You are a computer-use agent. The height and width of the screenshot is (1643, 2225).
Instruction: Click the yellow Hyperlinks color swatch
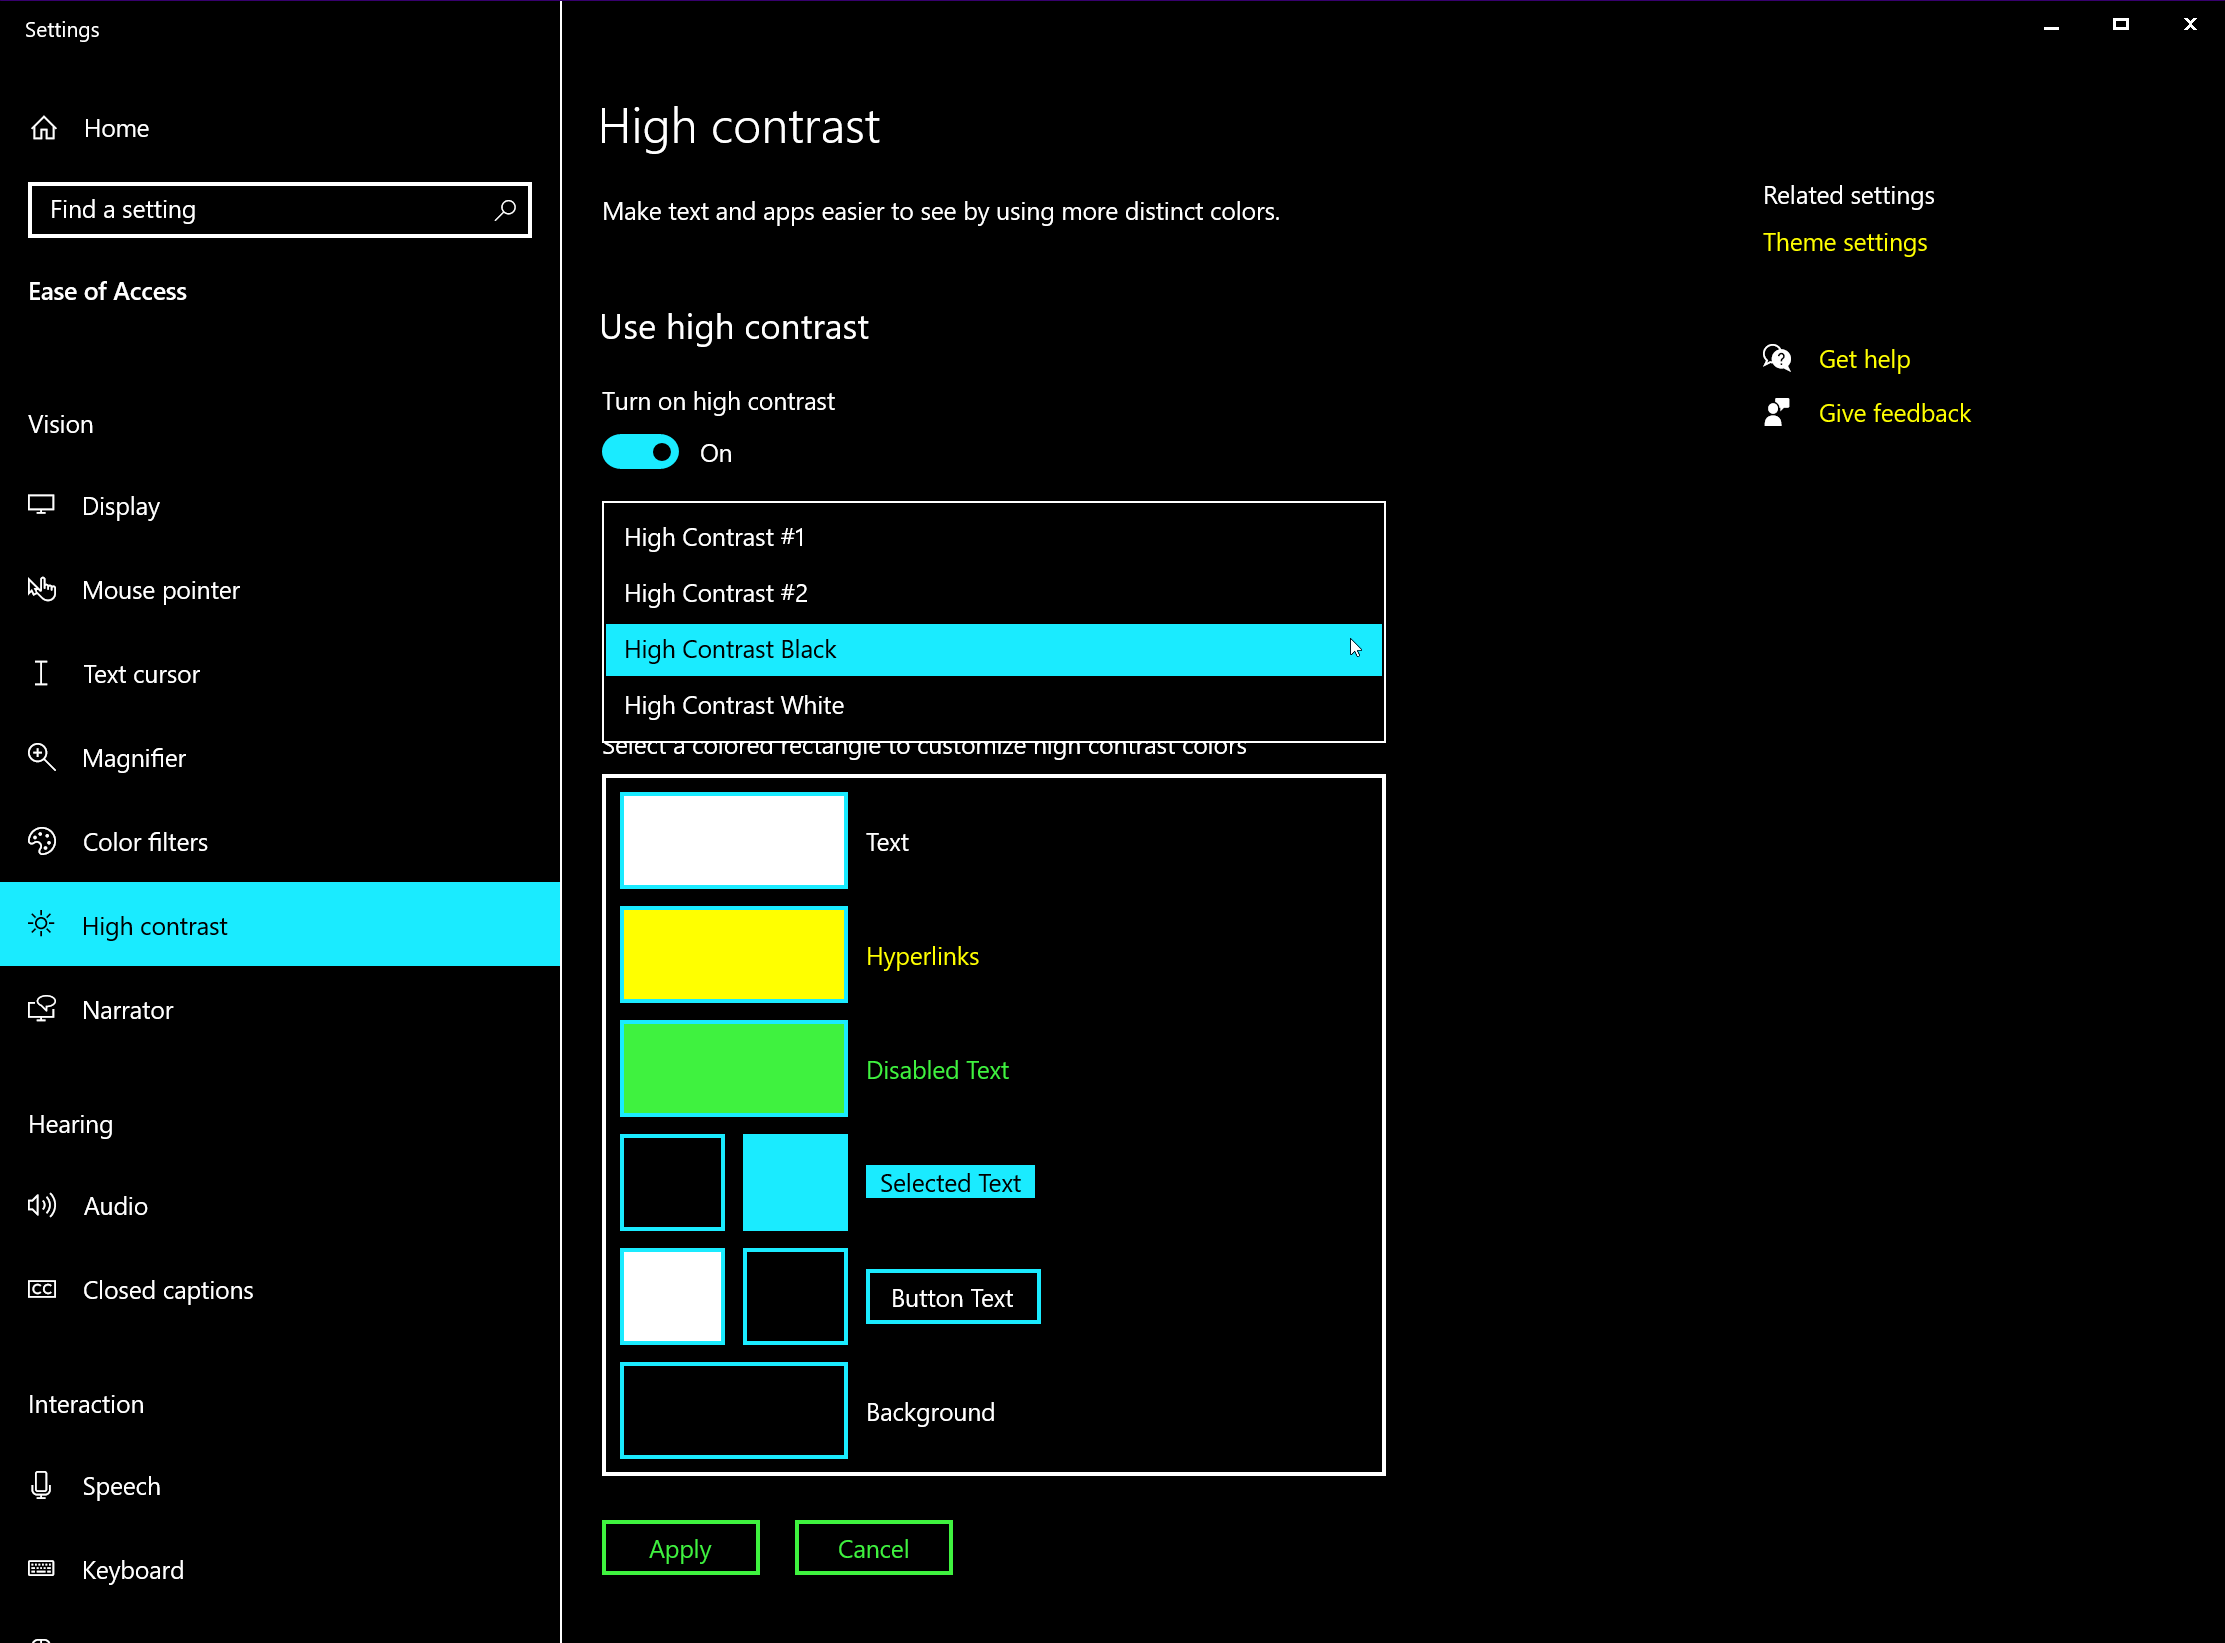click(733, 954)
